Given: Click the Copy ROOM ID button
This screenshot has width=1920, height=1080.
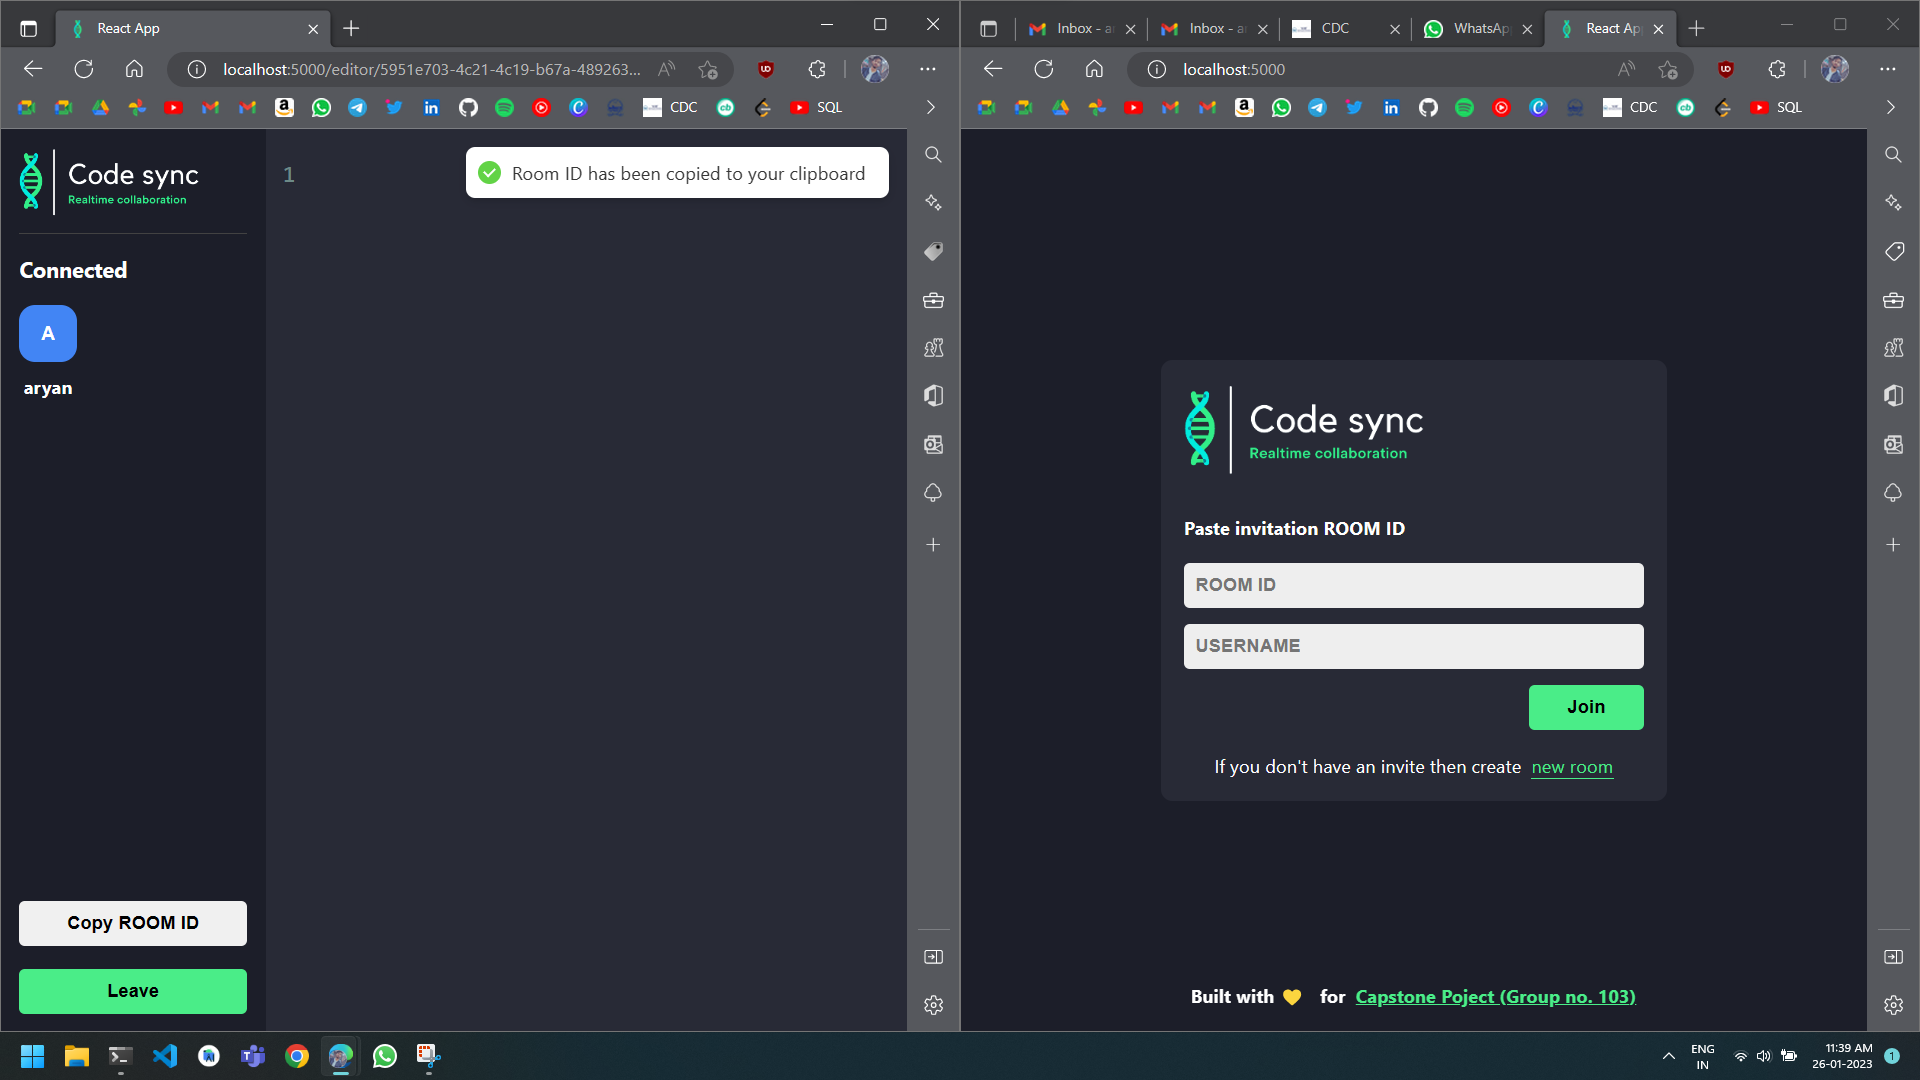Looking at the screenshot, I should pos(132,923).
